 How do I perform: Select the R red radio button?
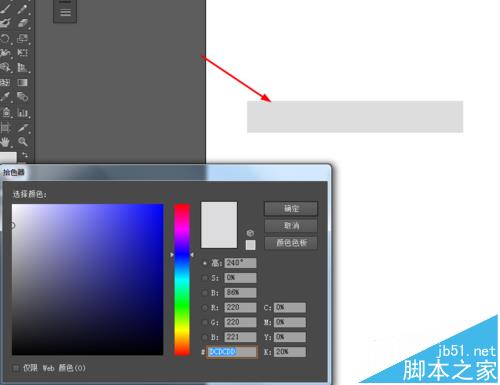click(x=205, y=307)
